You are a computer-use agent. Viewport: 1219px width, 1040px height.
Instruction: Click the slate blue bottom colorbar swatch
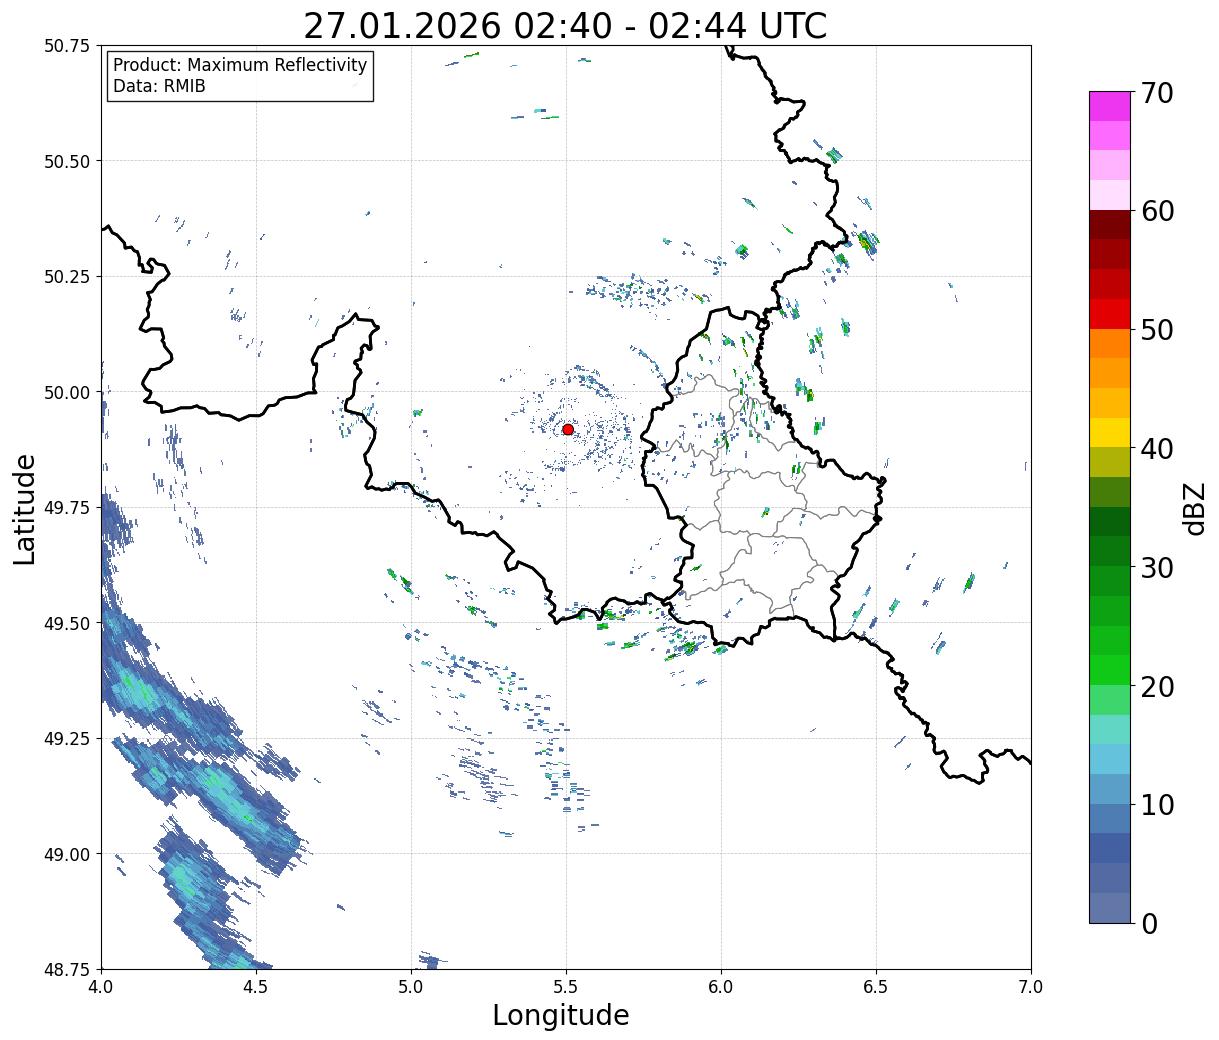tap(1110, 907)
